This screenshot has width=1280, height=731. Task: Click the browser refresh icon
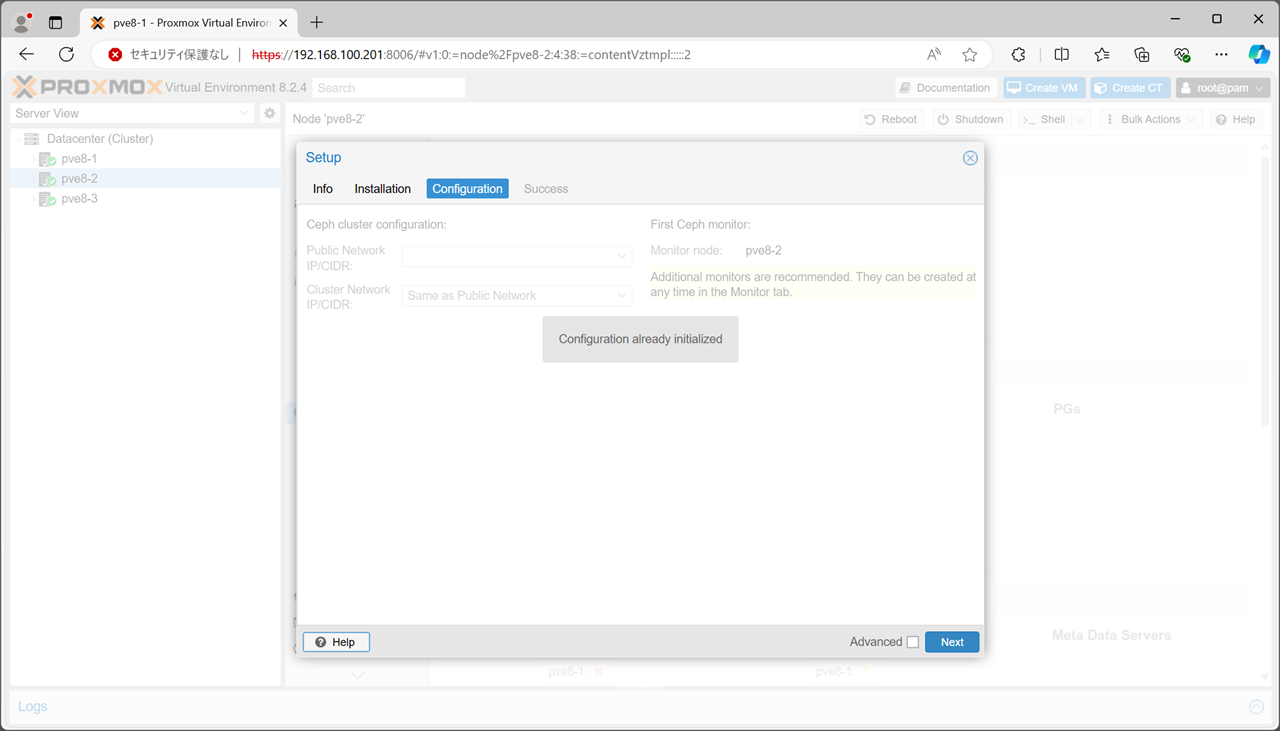tap(67, 55)
